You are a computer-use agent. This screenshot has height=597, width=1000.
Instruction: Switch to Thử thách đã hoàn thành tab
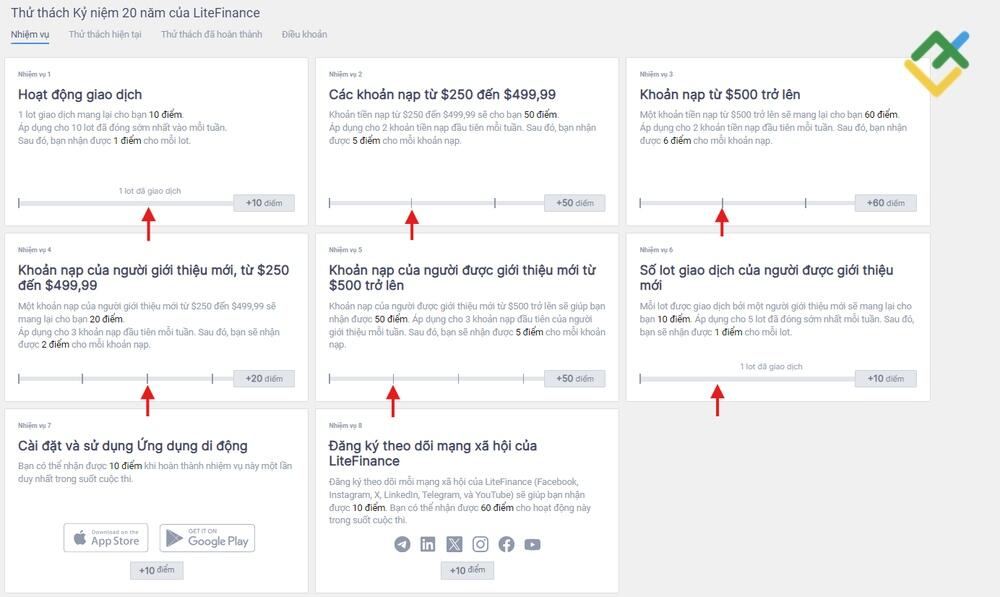pyautogui.click(x=212, y=34)
